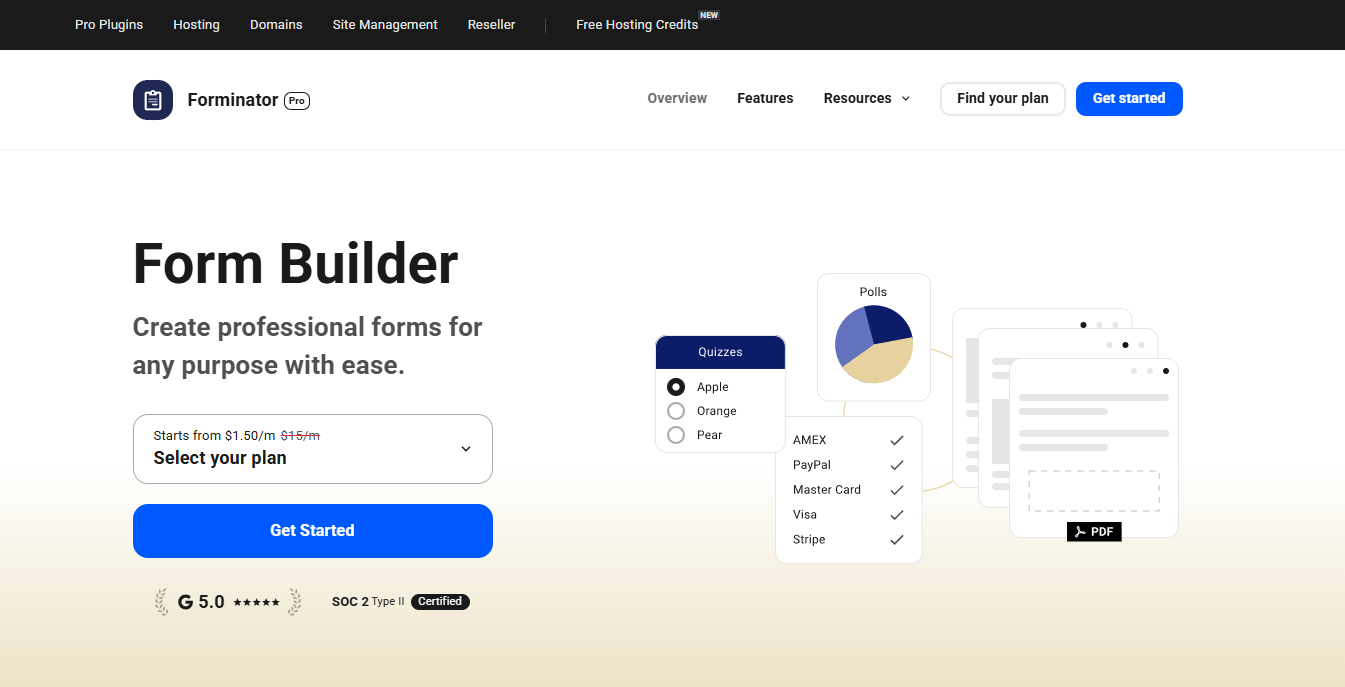Click the Certified badge
Image resolution: width=1345 pixels, height=687 pixels.
click(440, 602)
